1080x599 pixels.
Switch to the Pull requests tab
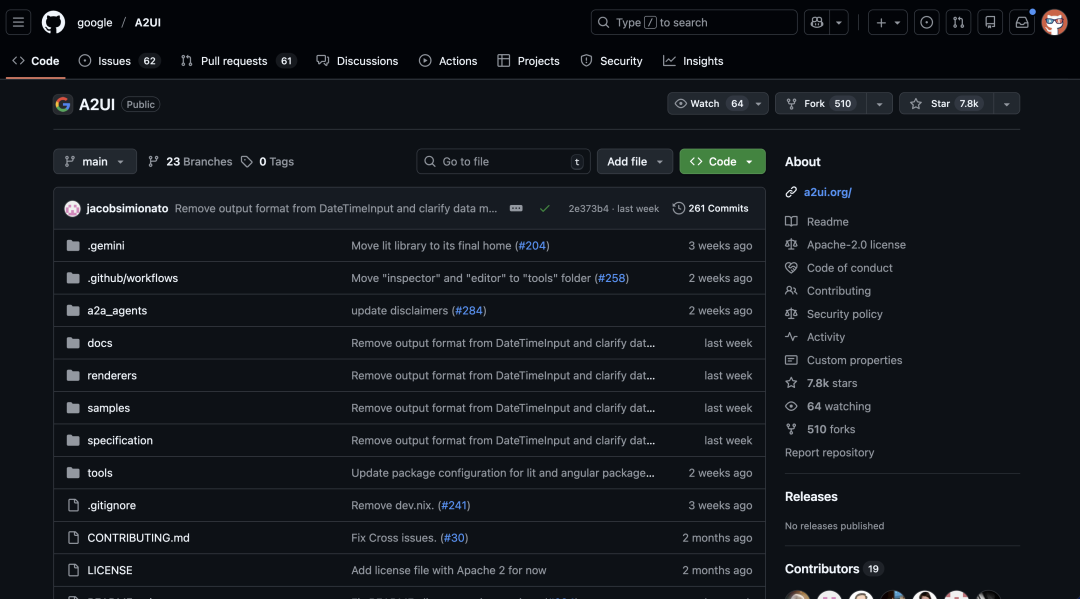coord(238,61)
